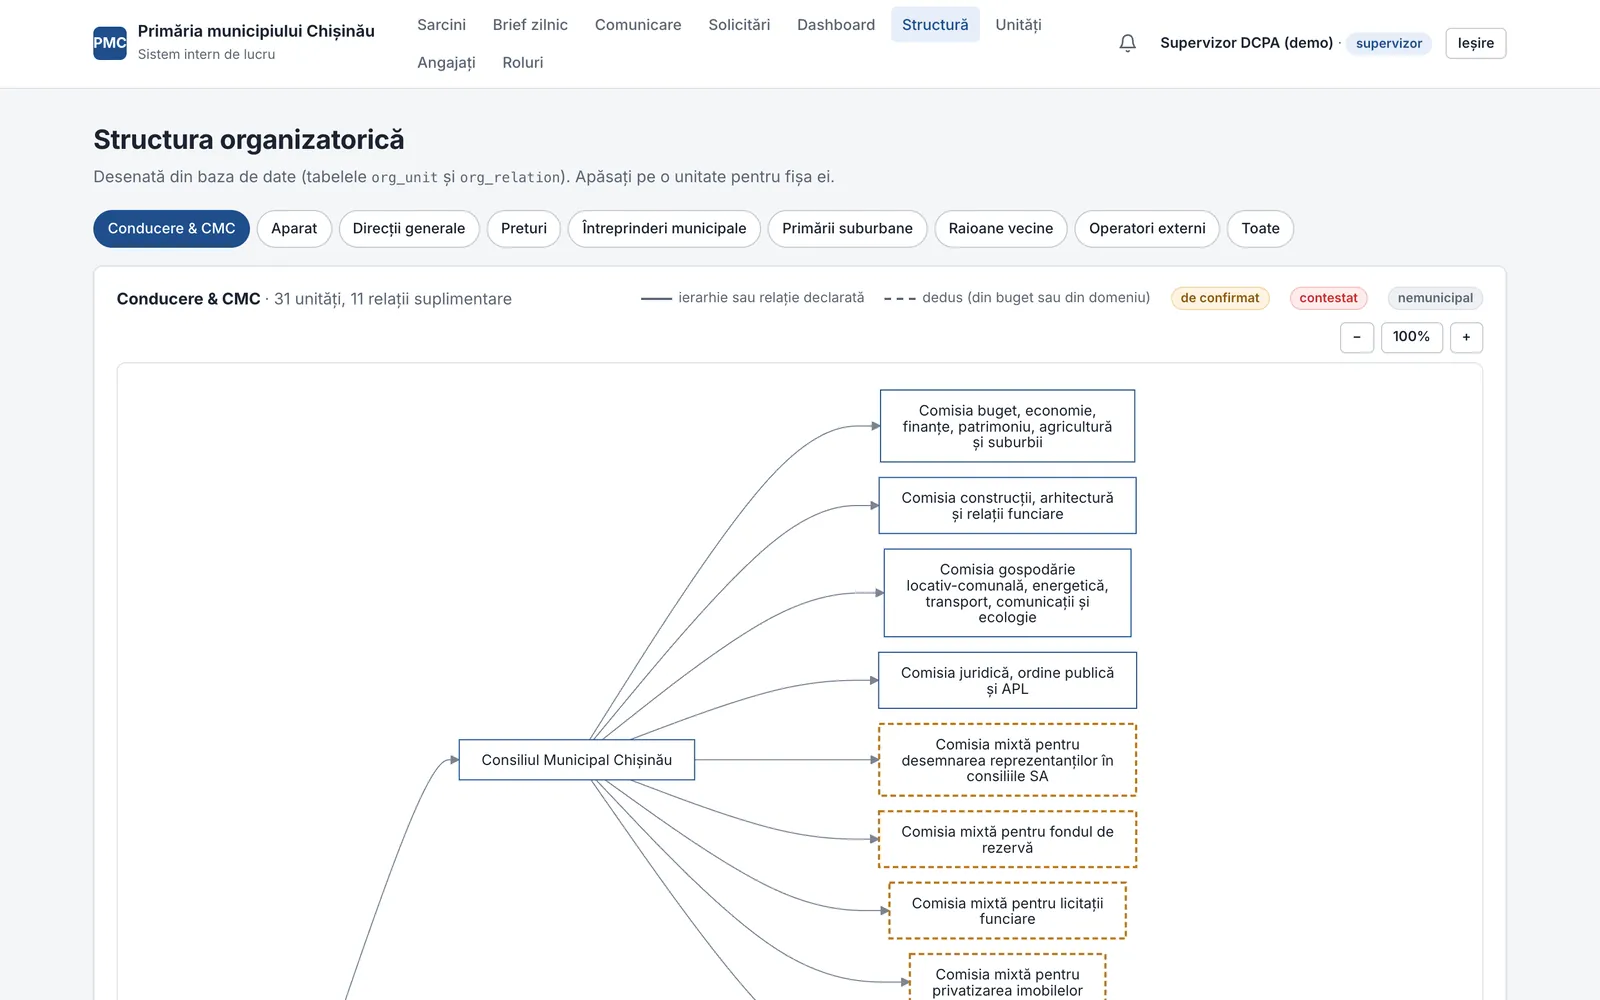This screenshot has height=1000, width=1600.
Task: Select the Structură nav item
Action: (935, 25)
